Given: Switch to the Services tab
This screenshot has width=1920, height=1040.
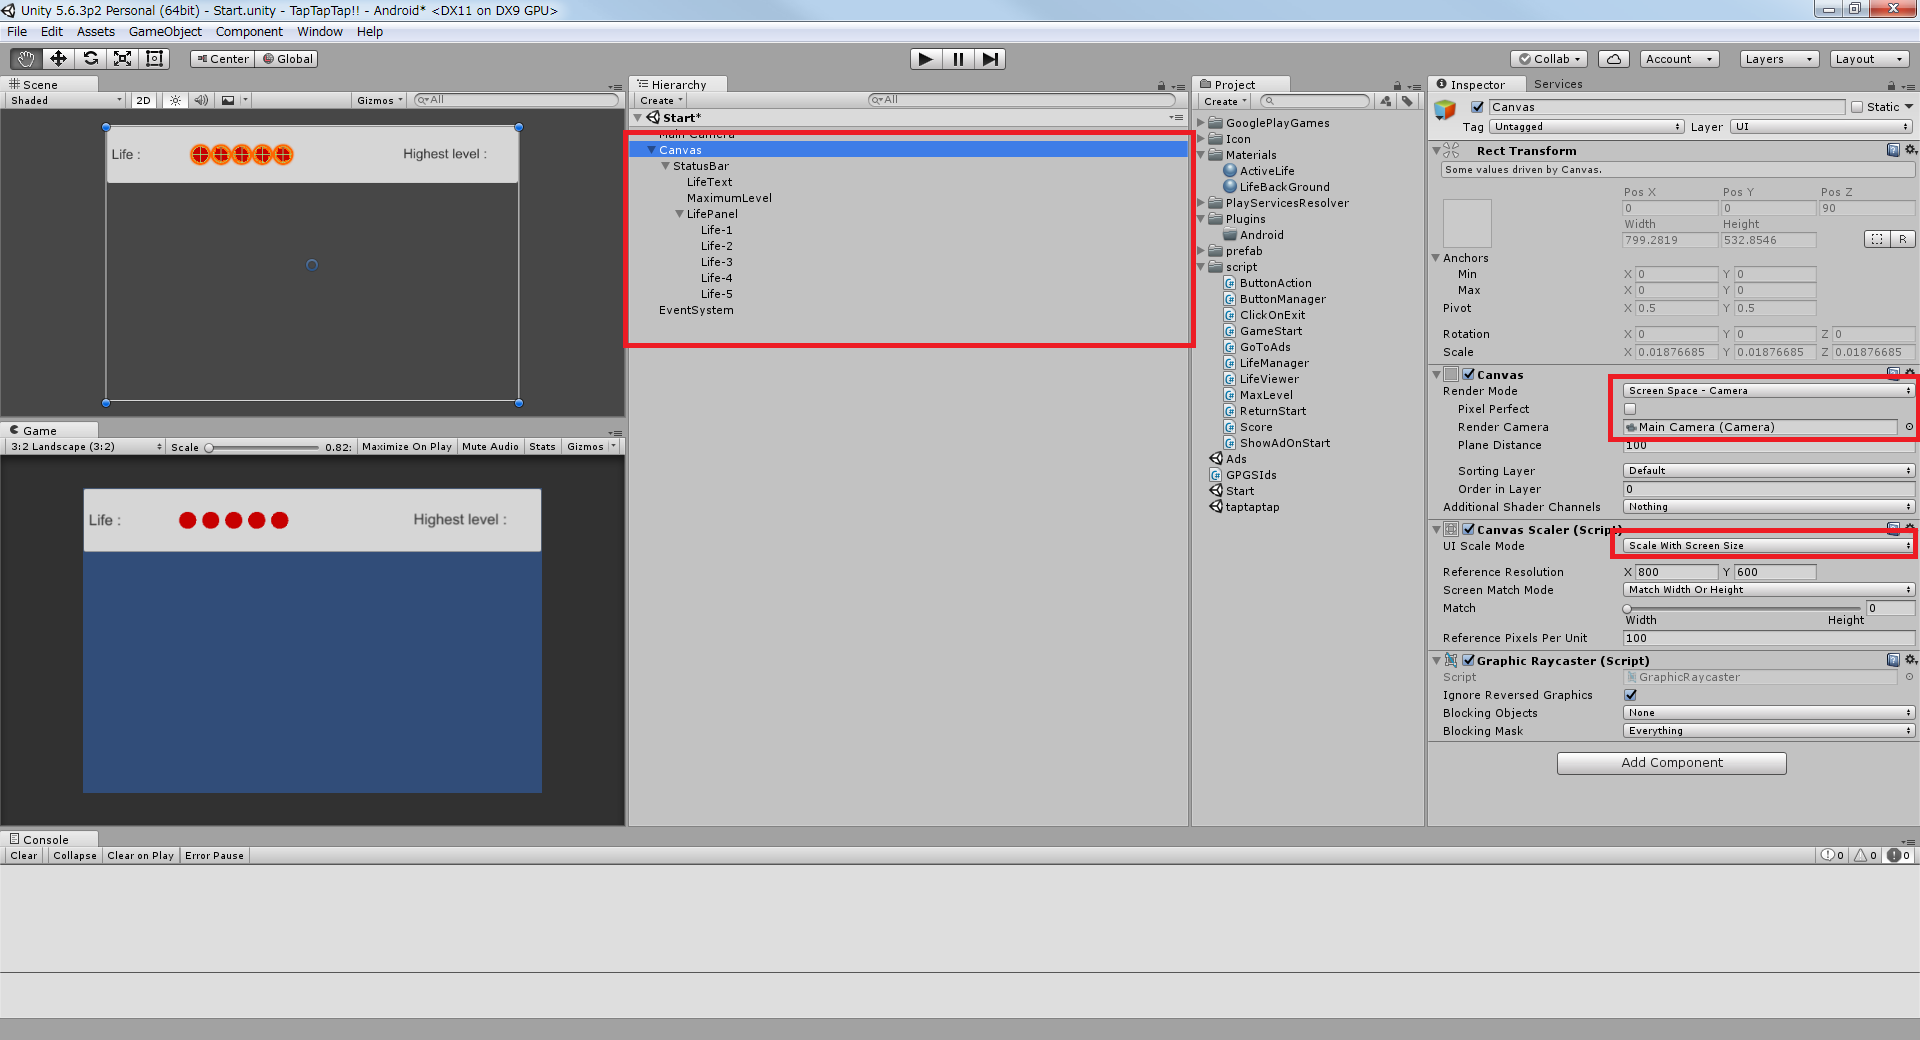Looking at the screenshot, I should (1558, 85).
